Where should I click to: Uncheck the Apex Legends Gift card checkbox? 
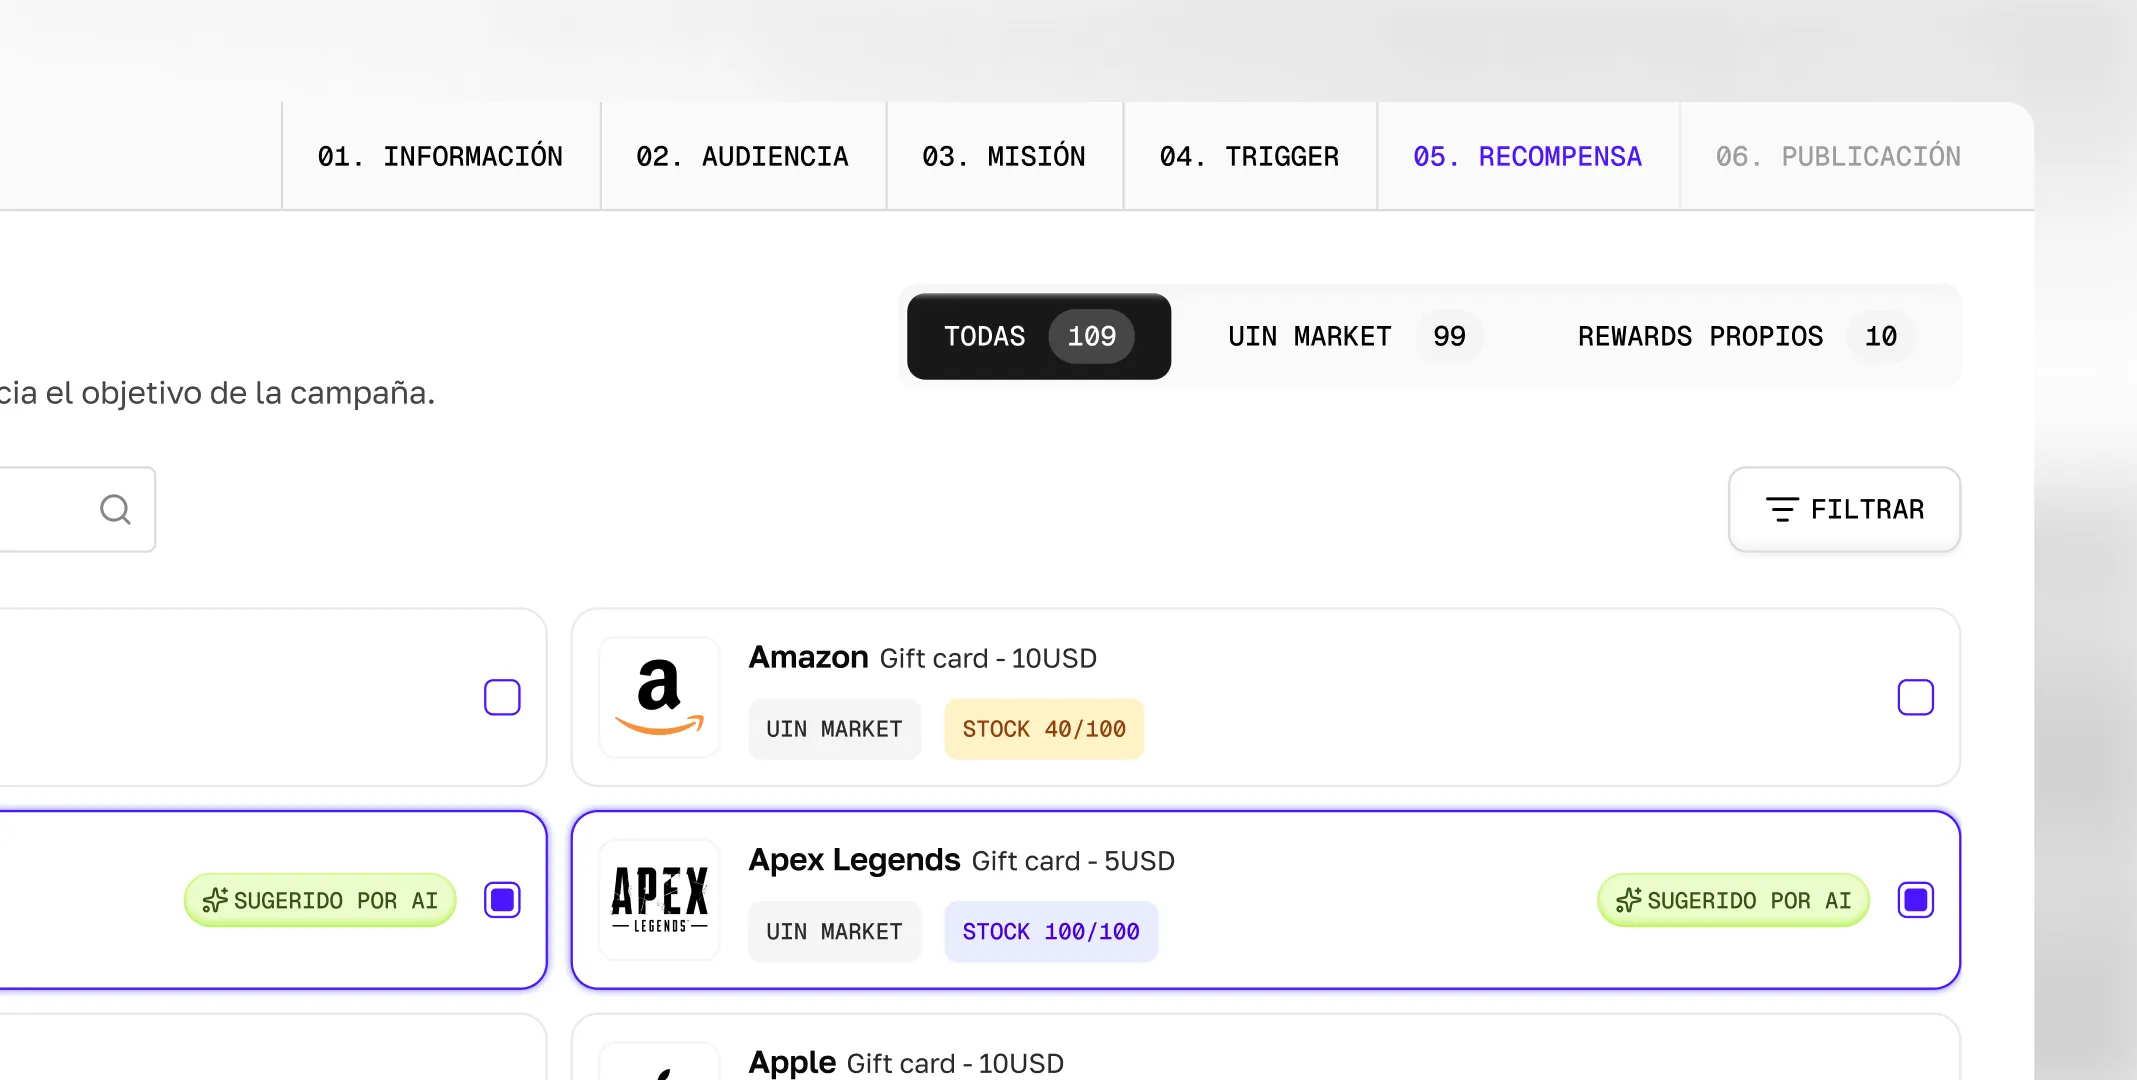coord(1915,900)
